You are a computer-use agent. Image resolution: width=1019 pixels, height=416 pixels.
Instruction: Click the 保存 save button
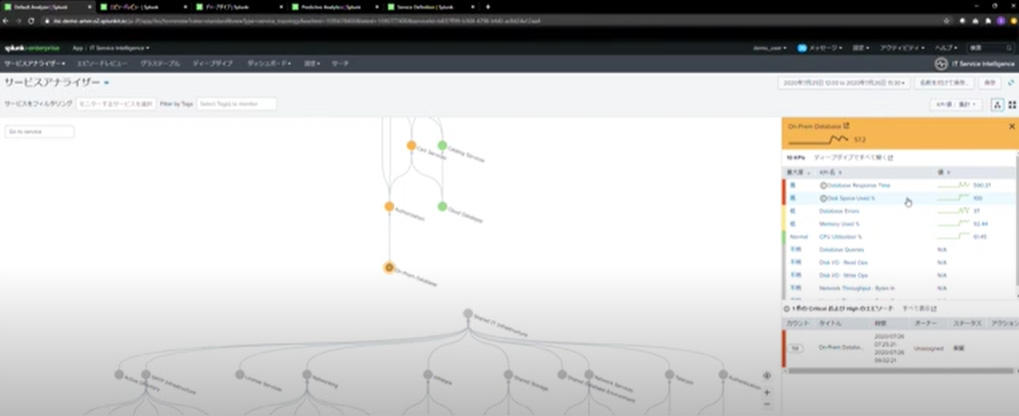coord(989,83)
